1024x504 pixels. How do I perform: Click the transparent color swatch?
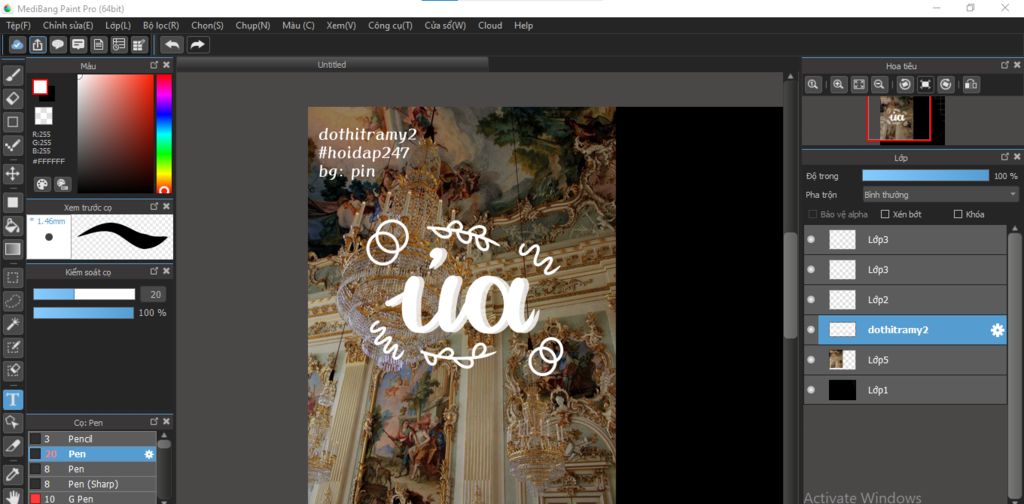click(43, 116)
